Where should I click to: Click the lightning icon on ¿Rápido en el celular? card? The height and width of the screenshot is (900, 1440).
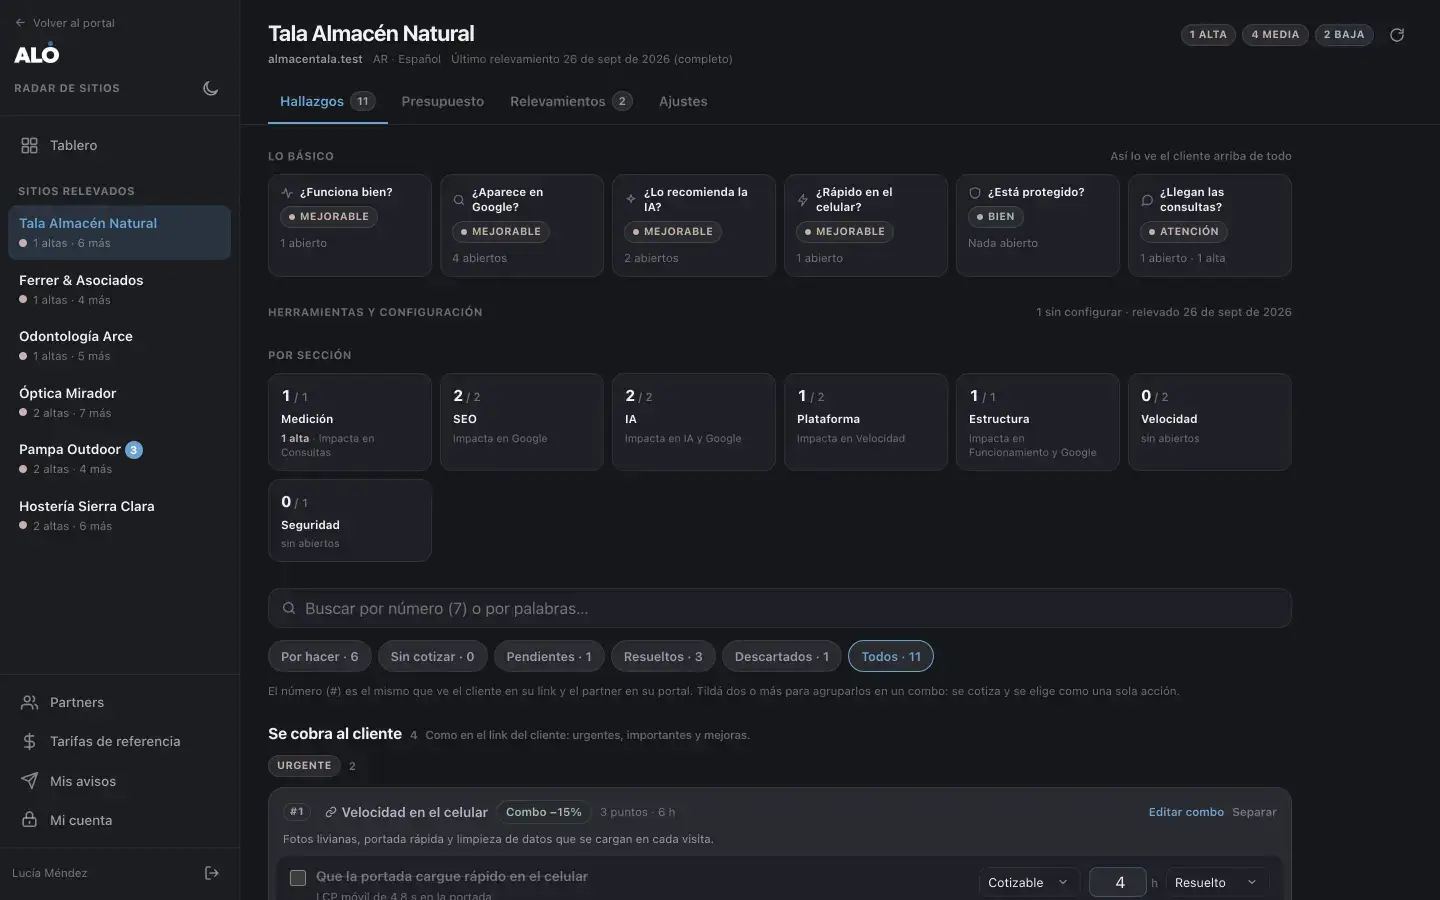[x=803, y=200]
